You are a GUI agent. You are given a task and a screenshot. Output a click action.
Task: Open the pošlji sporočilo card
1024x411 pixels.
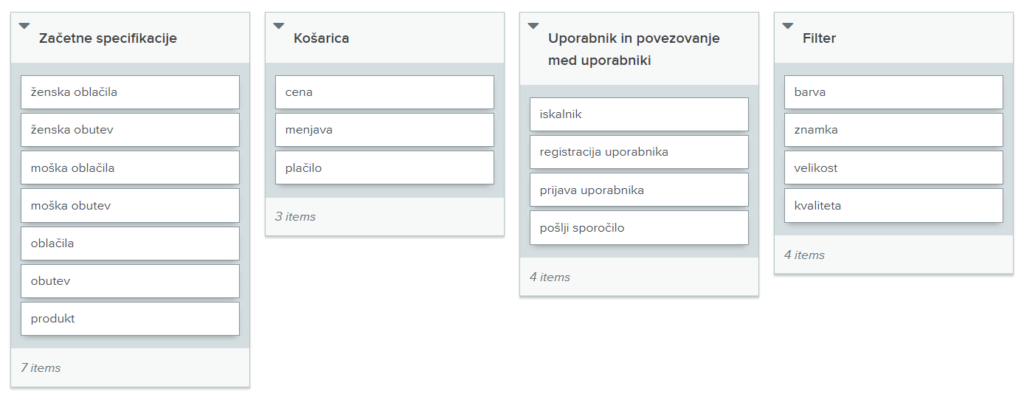[x=639, y=228]
